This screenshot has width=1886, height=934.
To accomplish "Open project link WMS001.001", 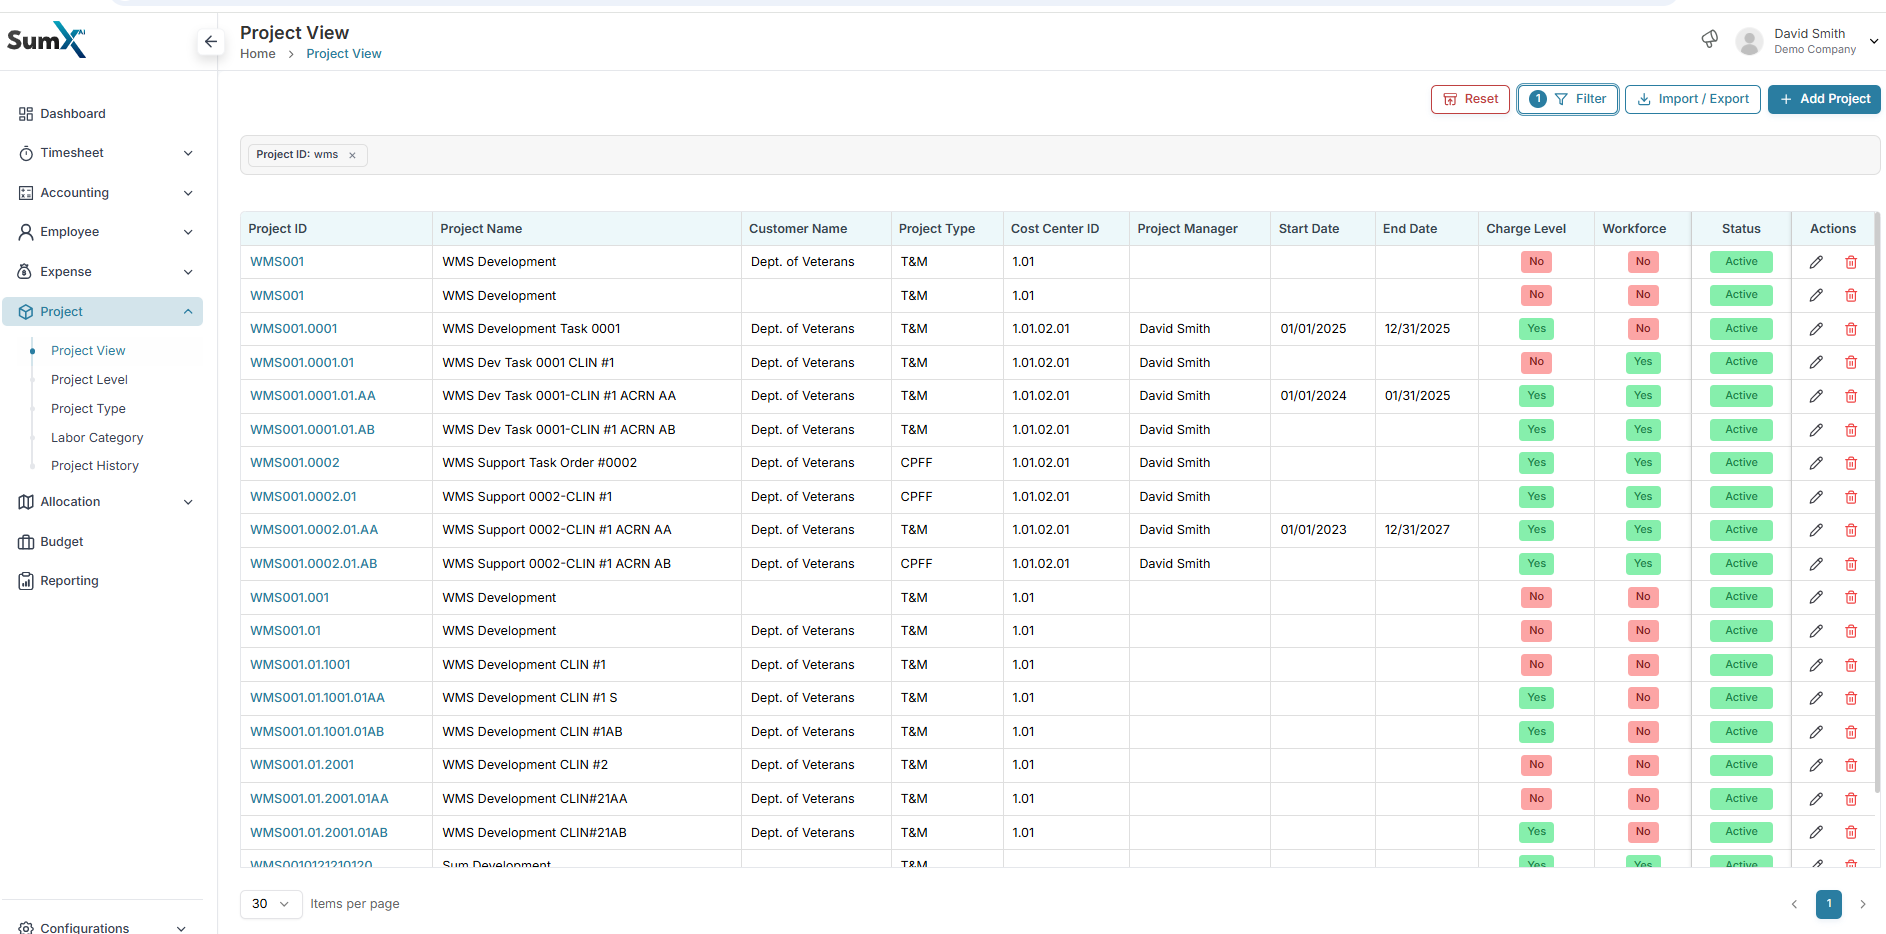I will click(x=289, y=598).
